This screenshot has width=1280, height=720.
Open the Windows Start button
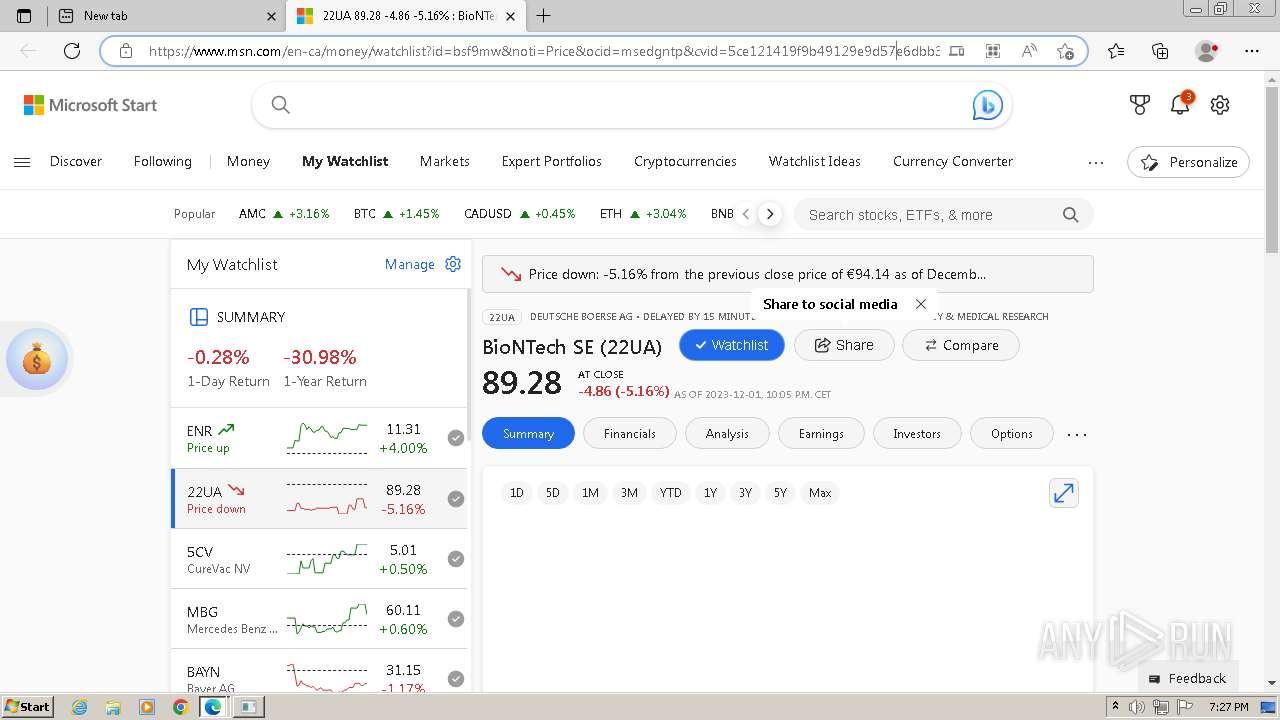[27, 707]
